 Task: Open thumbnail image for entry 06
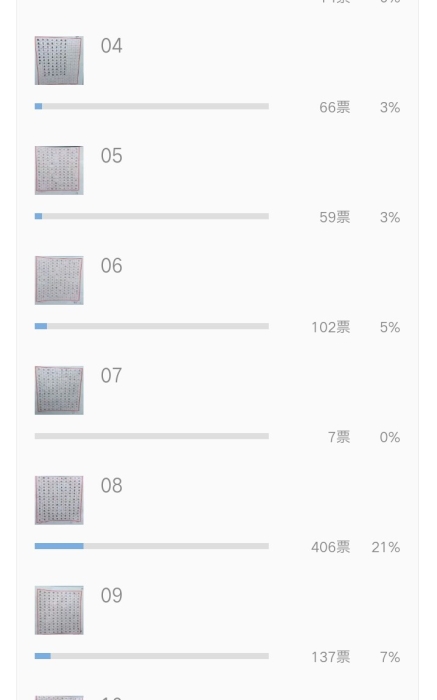point(59,280)
